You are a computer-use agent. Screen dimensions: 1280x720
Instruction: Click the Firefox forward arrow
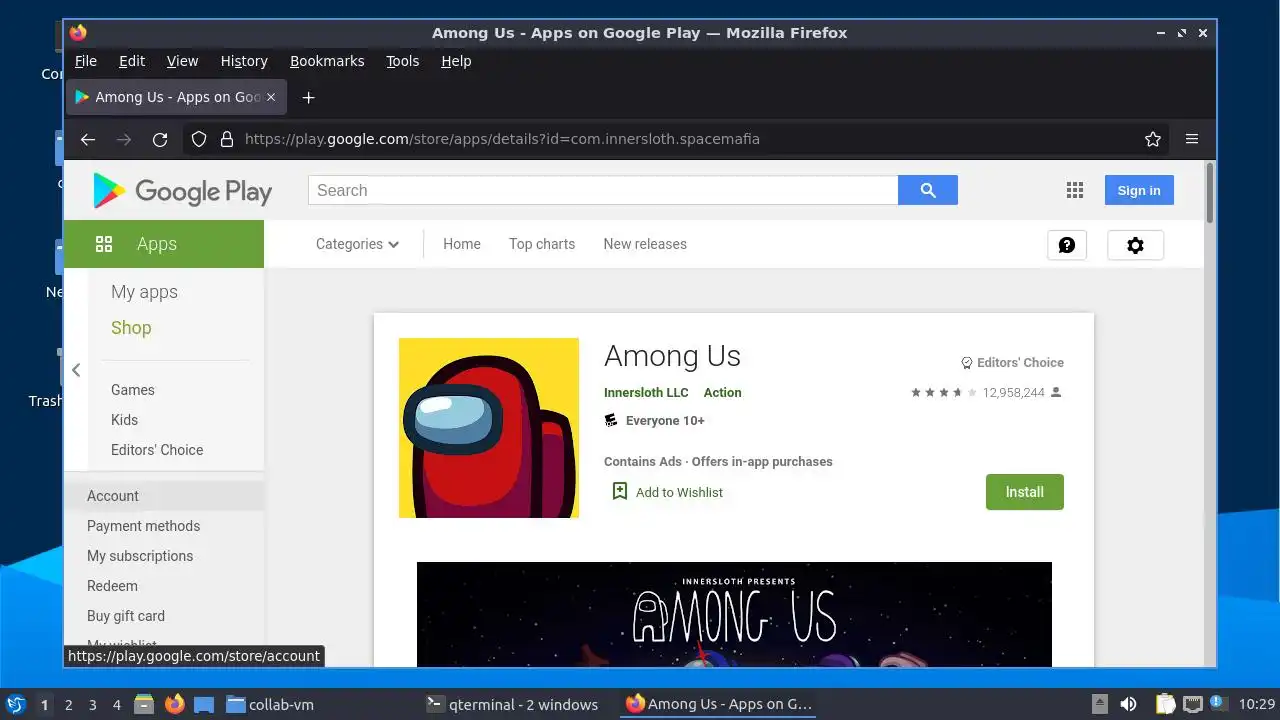point(124,139)
